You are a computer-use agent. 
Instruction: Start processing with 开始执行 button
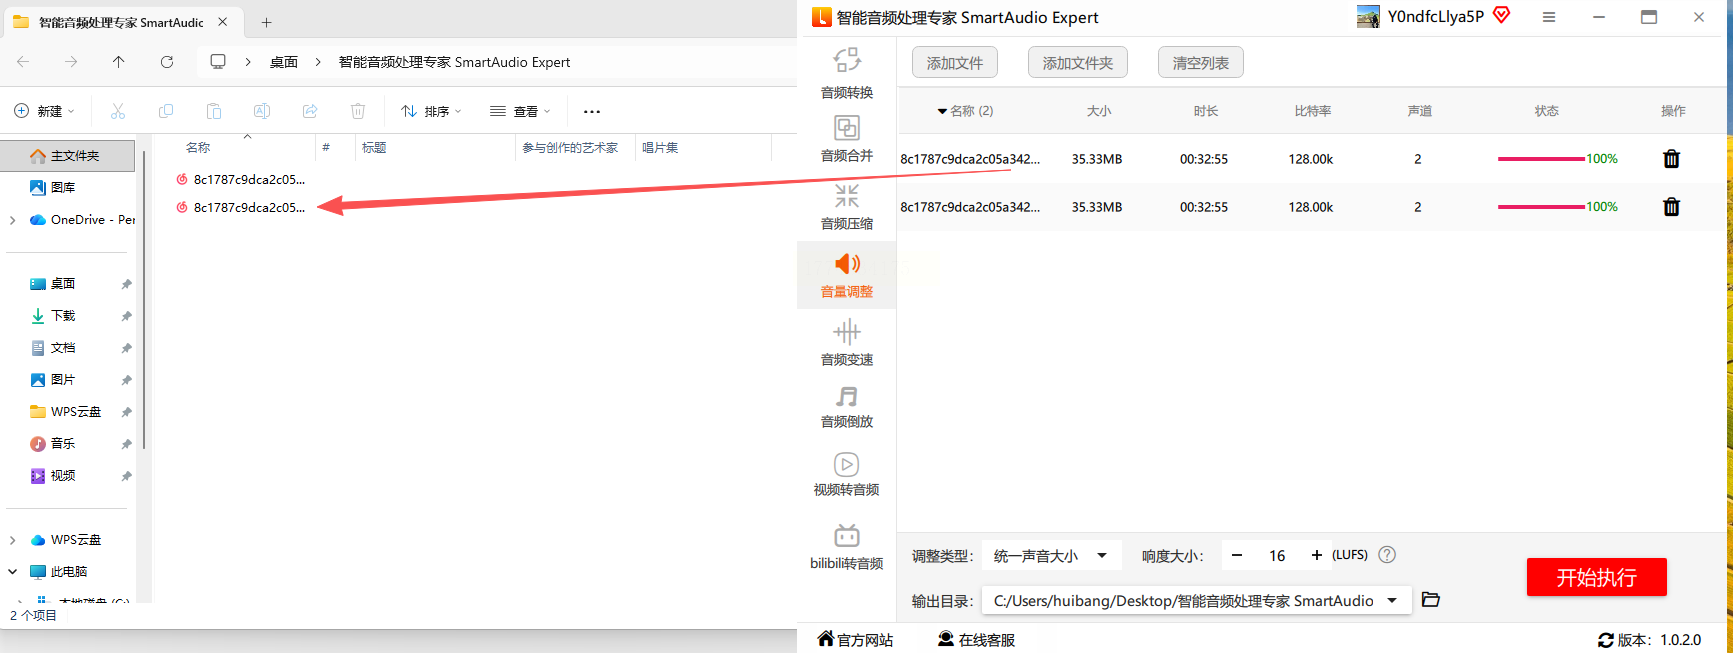point(1597,577)
